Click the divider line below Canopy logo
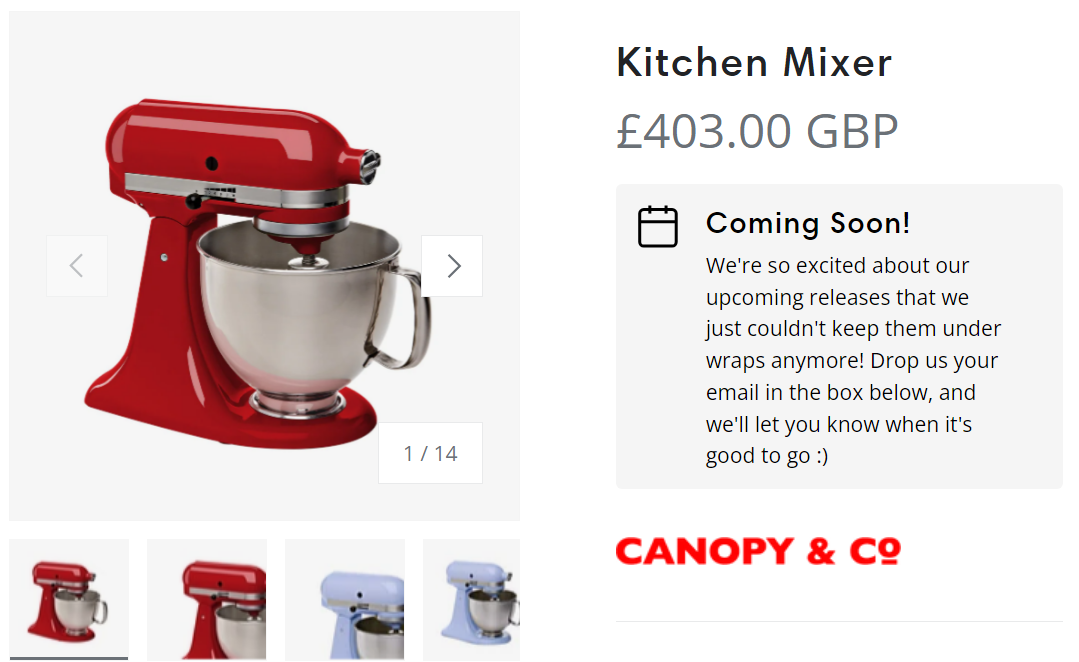The height and width of the screenshot is (662, 1079). click(x=839, y=621)
